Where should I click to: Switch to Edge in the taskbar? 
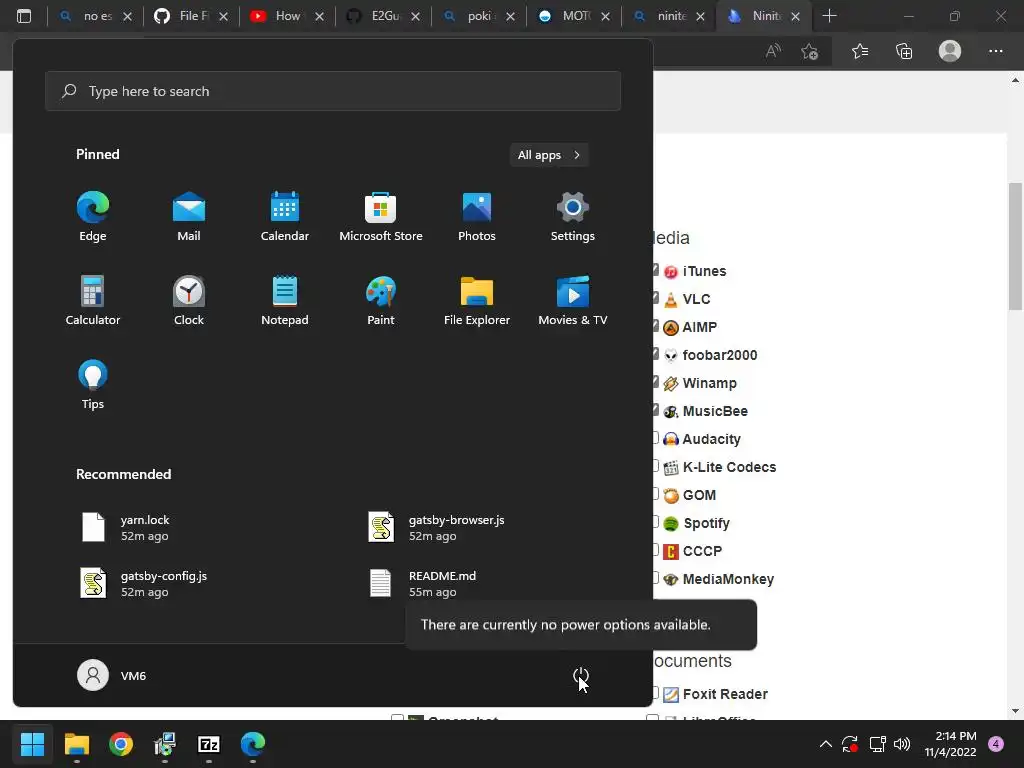click(x=253, y=744)
